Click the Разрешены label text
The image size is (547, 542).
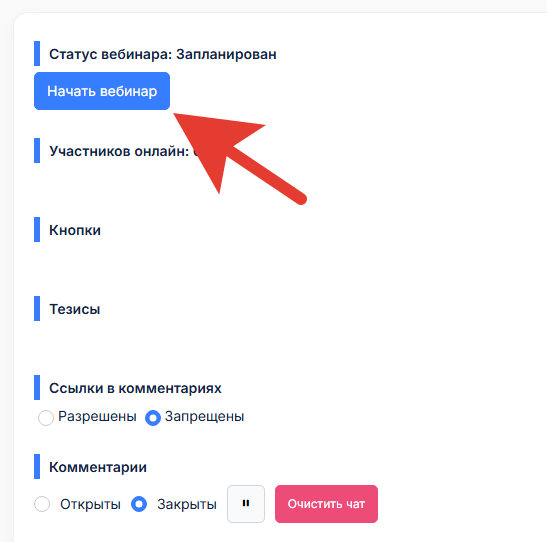(x=97, y=416)
